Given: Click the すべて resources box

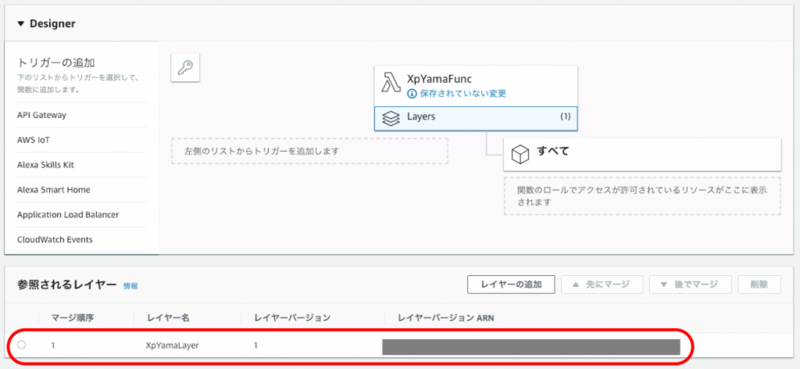Looking at the screenshot, I should pyautogui.click(x=642, y=155).
